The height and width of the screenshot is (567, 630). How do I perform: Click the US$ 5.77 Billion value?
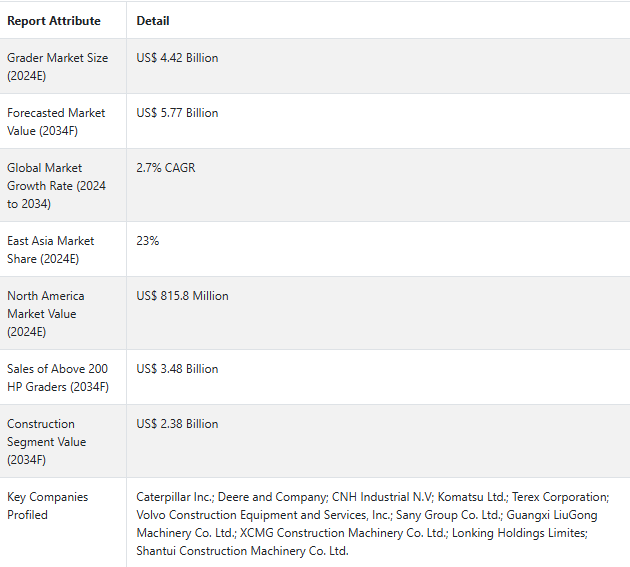(177, 113)
